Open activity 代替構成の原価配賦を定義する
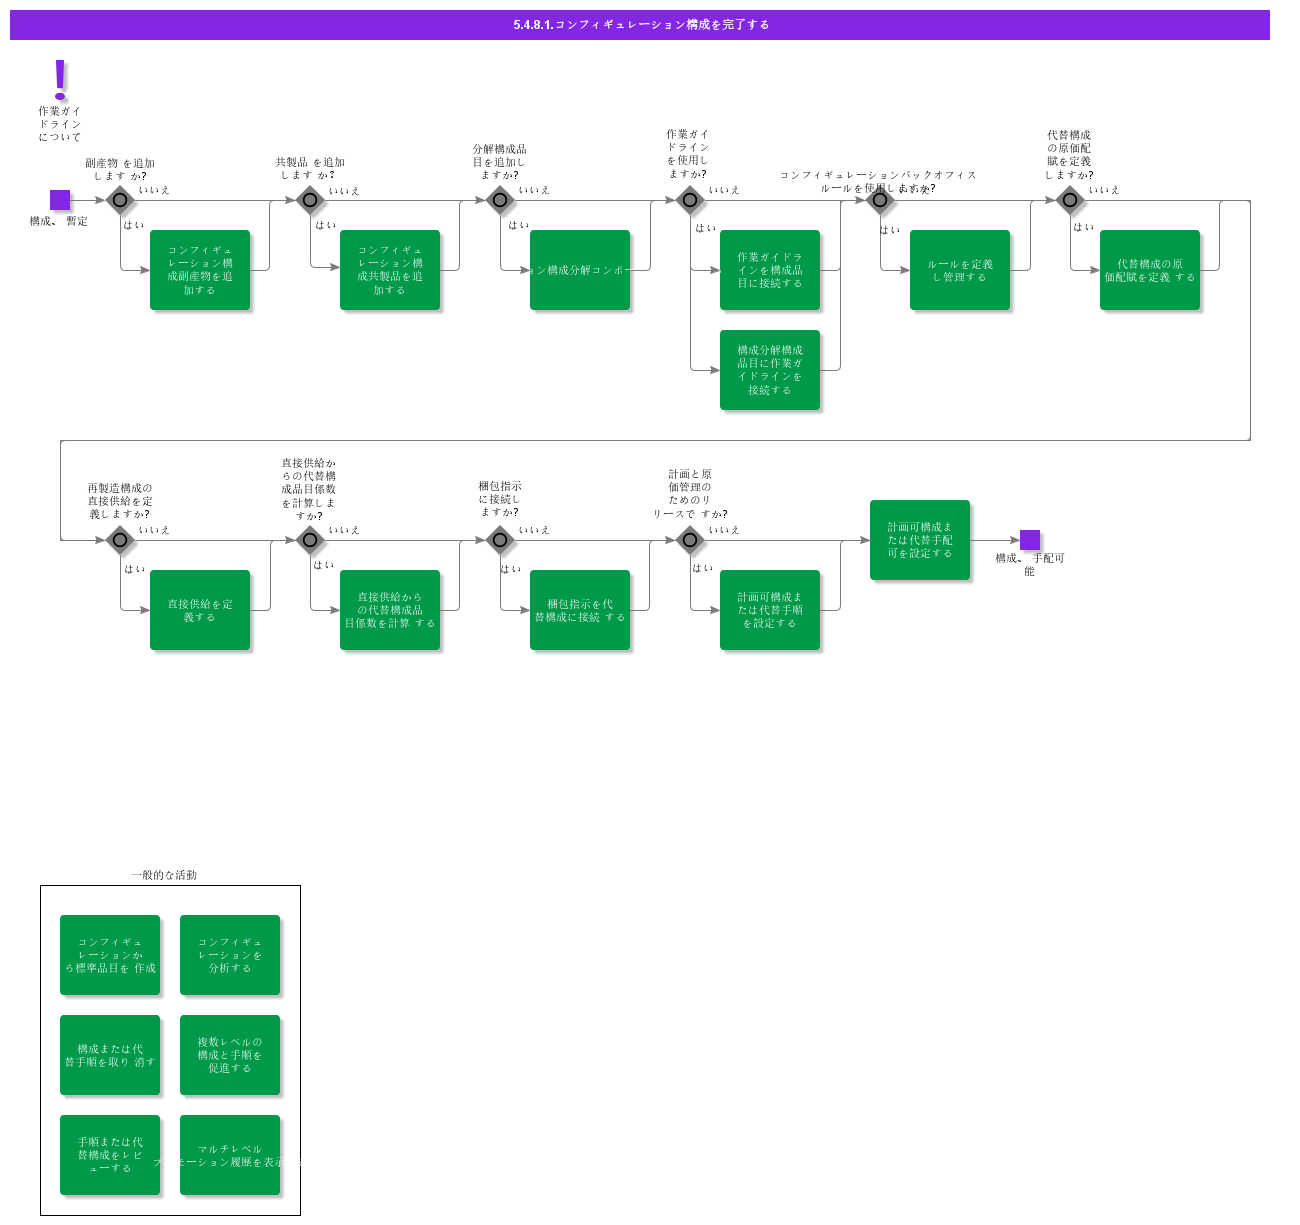 [x=1150, y=270]
